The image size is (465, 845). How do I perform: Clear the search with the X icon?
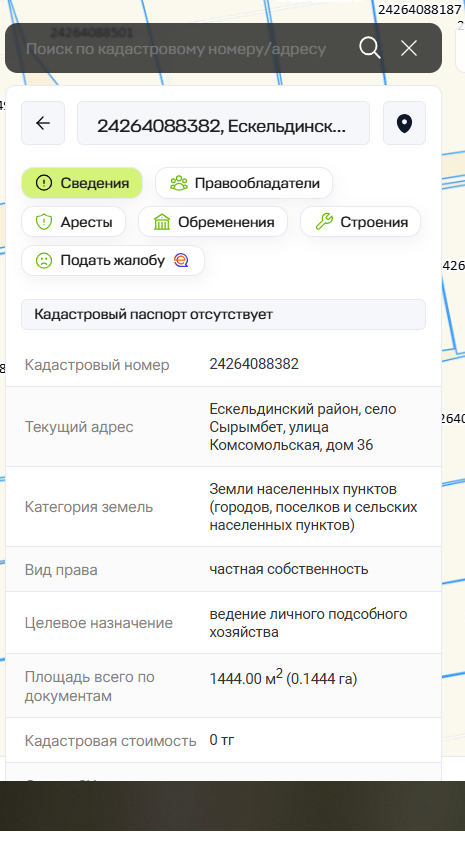point(409,48)
